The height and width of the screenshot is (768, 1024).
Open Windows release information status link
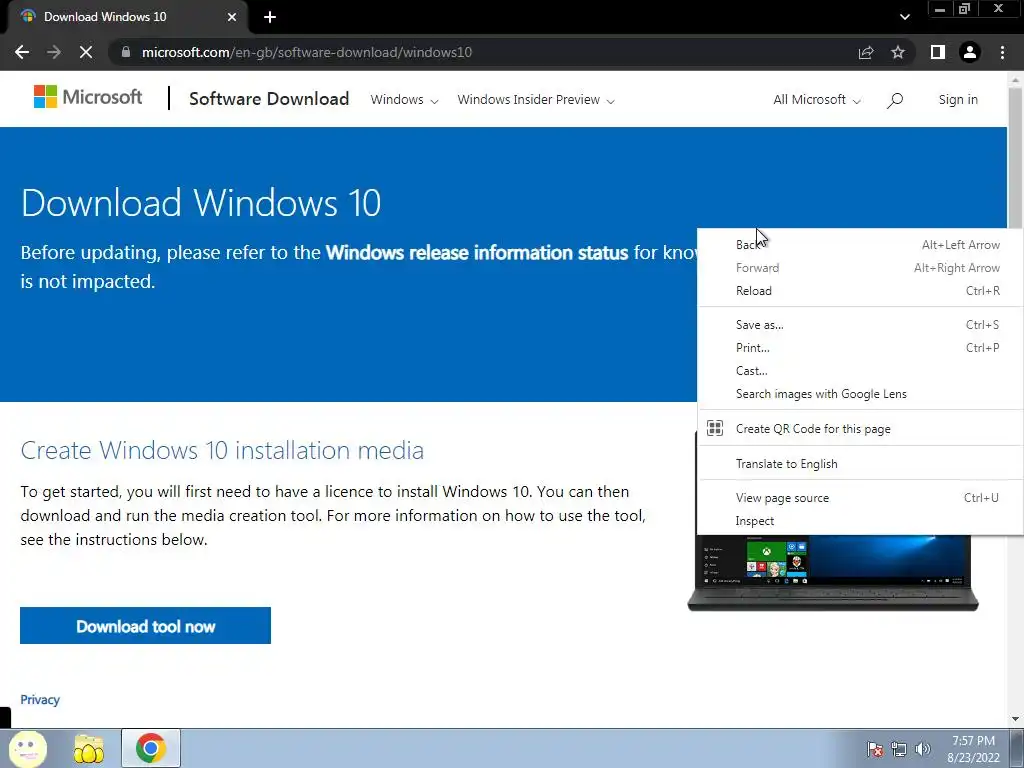(477, 253)
